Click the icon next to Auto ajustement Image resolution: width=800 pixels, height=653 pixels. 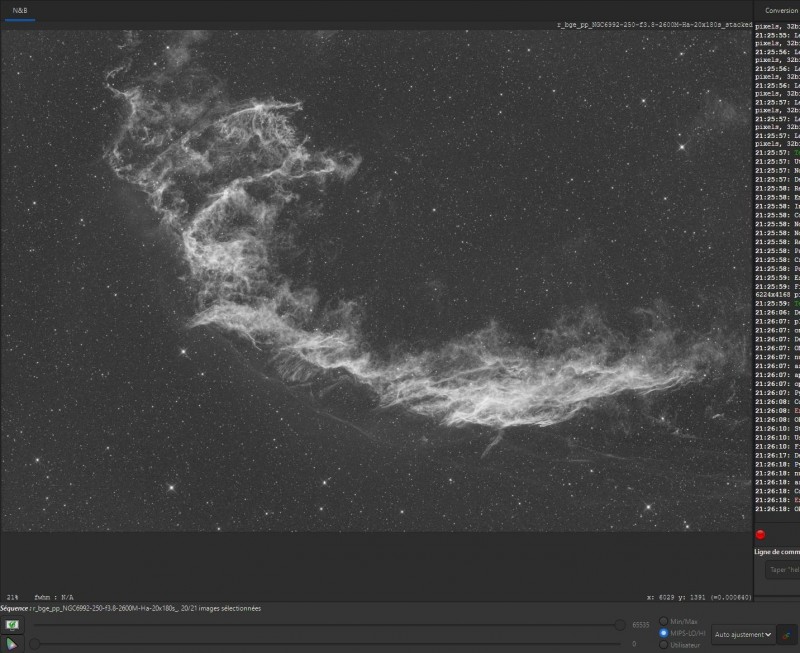787,635
